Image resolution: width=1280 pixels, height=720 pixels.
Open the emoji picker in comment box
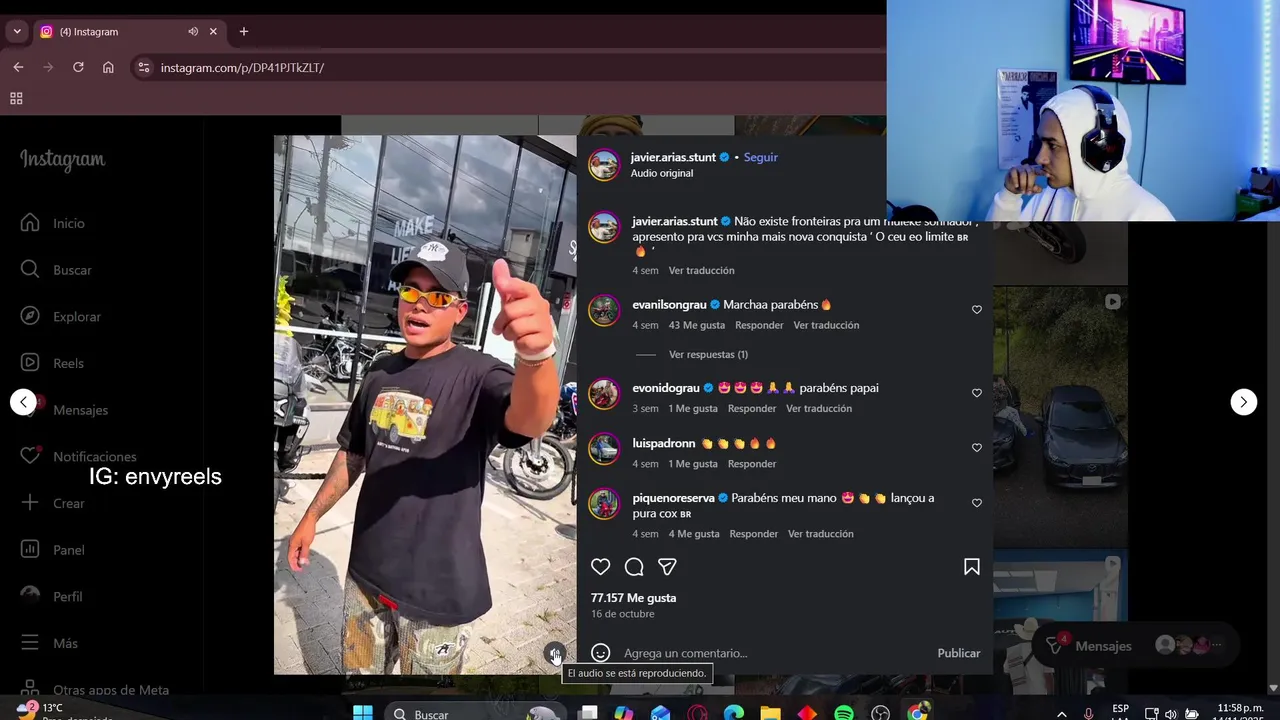point(600,653)
